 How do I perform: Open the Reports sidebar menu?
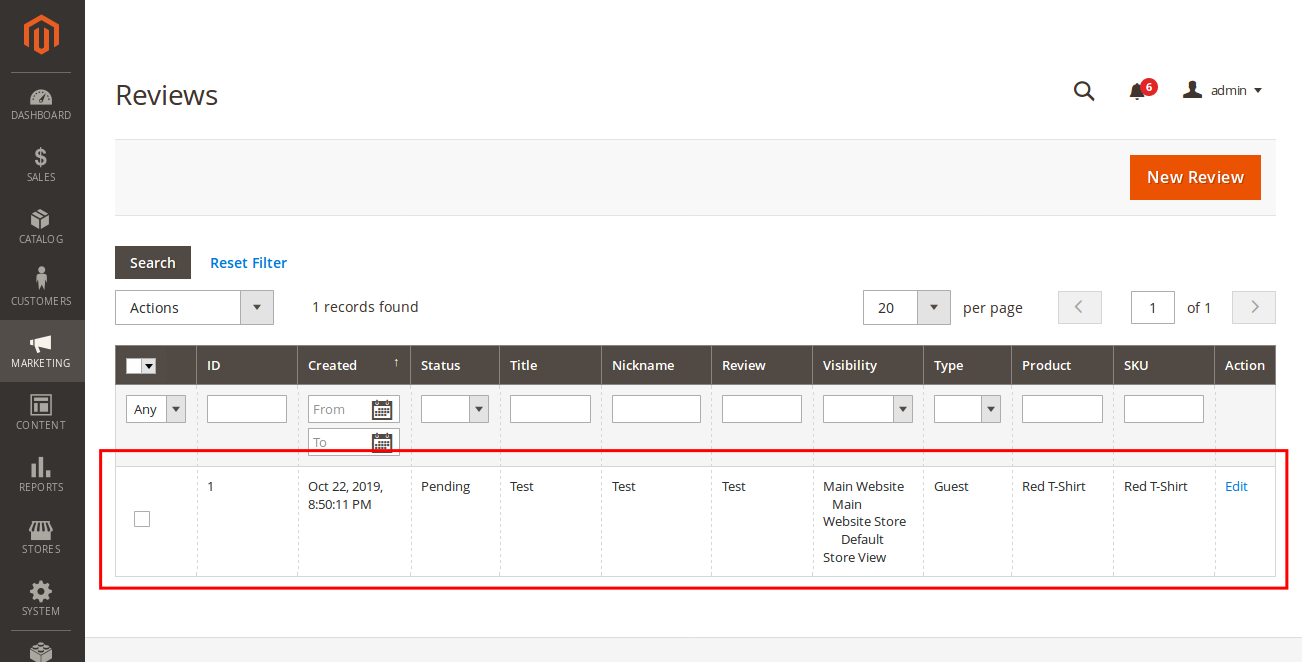point(42,476)
